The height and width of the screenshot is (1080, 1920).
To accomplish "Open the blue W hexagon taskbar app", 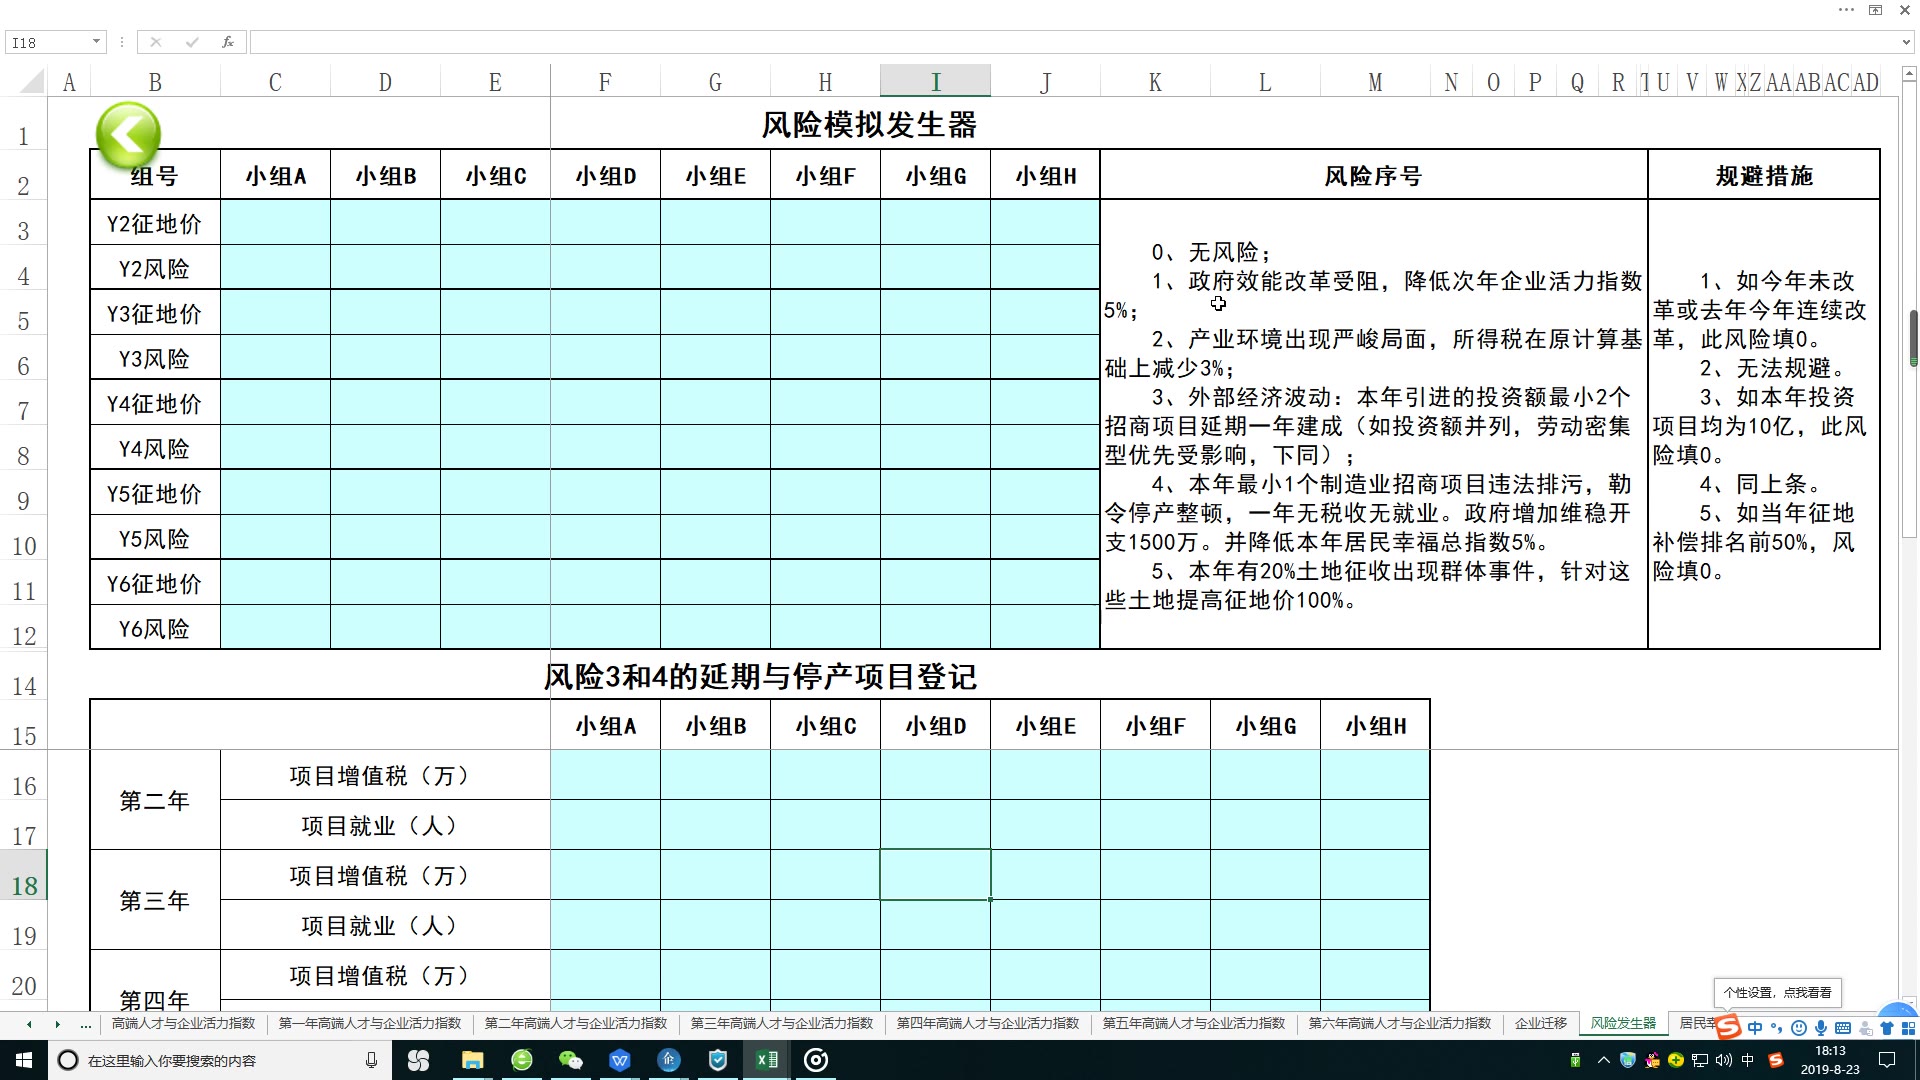I will tap(619, 1060).
